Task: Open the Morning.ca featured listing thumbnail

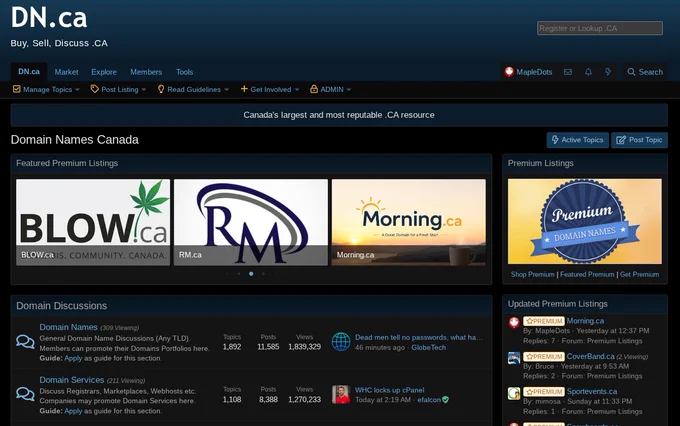Action: (x=409, y=222)
